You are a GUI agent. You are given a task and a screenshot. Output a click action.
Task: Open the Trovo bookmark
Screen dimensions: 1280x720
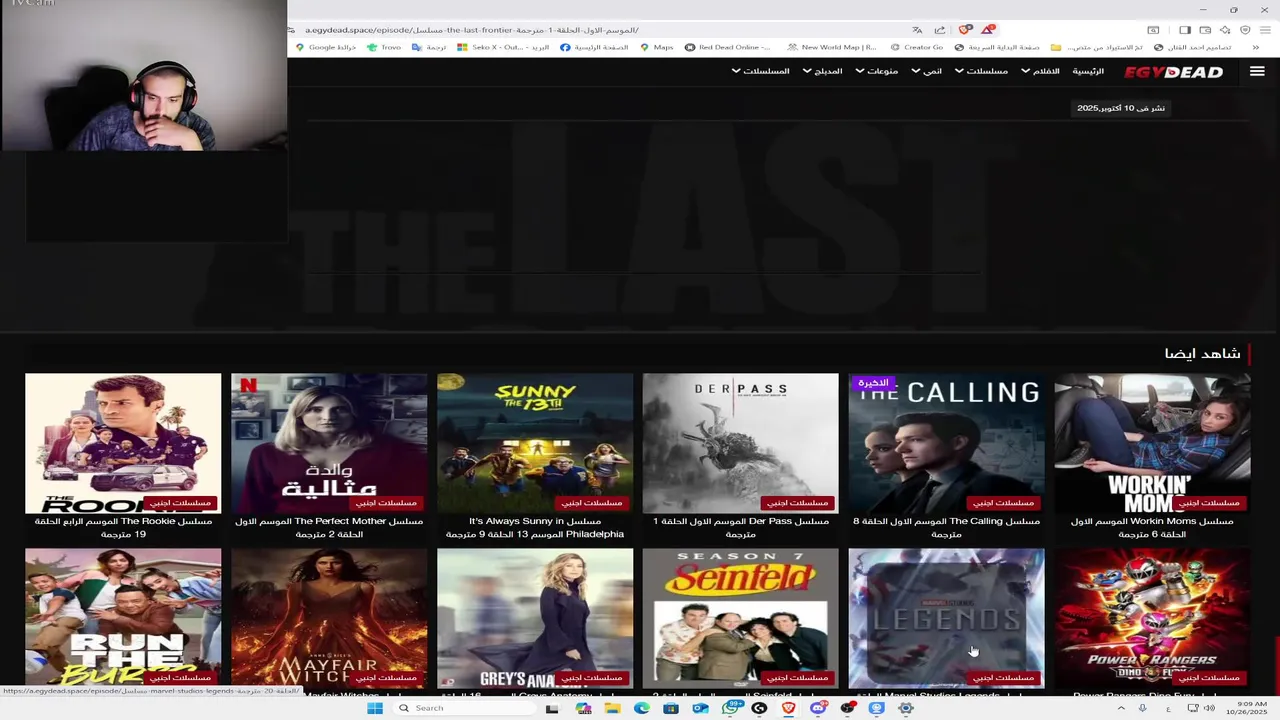tap(384, 47)
